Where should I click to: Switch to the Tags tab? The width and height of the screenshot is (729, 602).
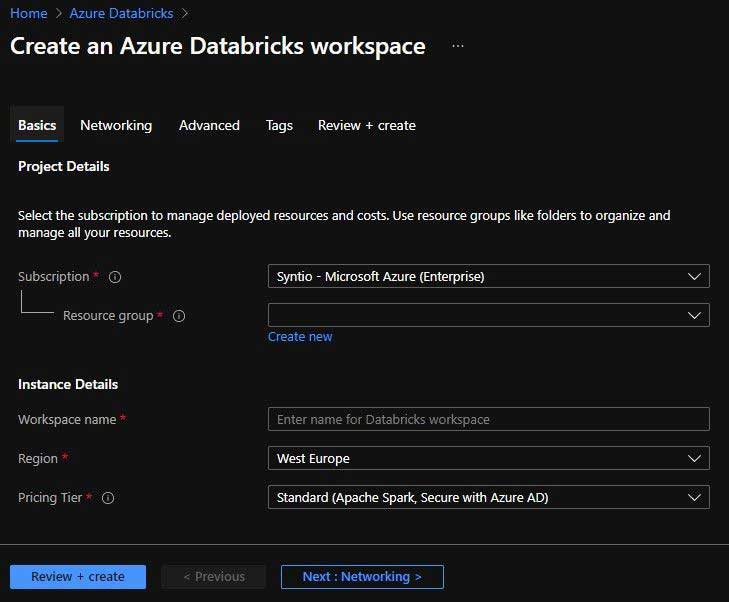(x=279, y=125)
